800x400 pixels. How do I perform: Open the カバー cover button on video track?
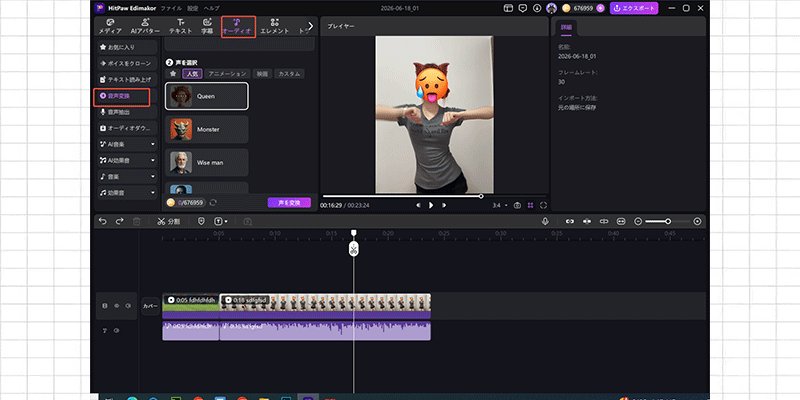(x=150, y=306)
